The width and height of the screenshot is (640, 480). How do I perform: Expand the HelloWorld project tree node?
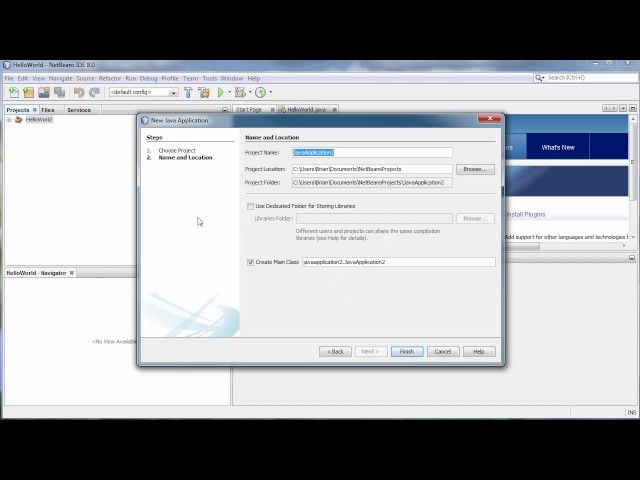click(9, 120)
